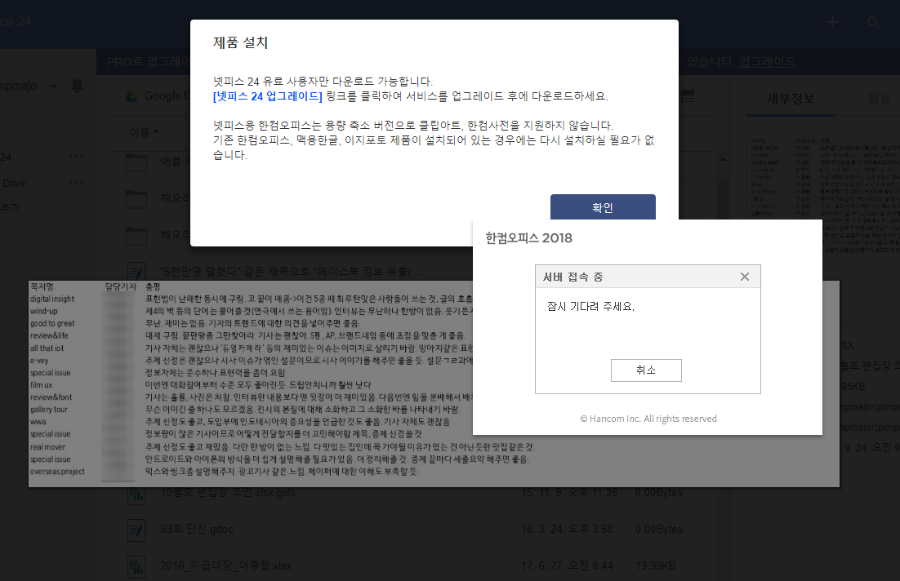This screenshot has width=900, height=581.
Task: Click the spreadsheet icon beside 2016_지급대장_이종철.xlsx
Action: tap(137, 567)
